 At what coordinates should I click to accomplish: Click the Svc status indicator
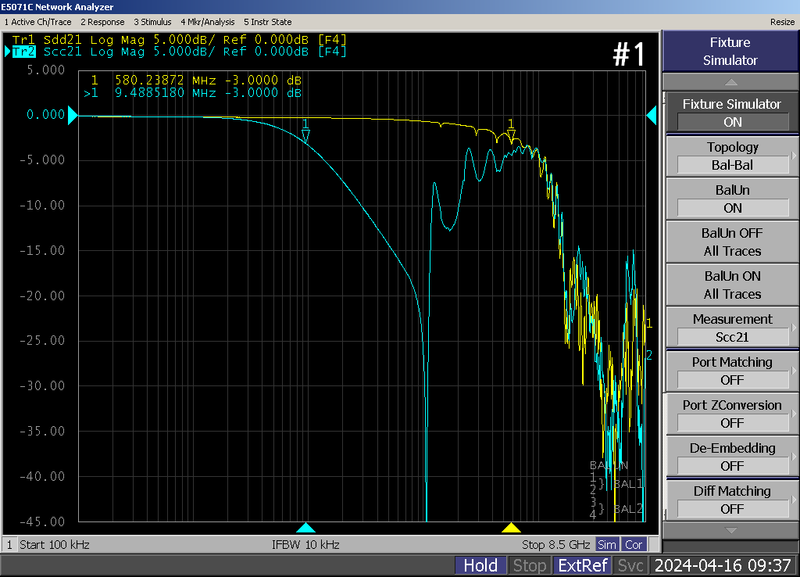pos(630,565)
